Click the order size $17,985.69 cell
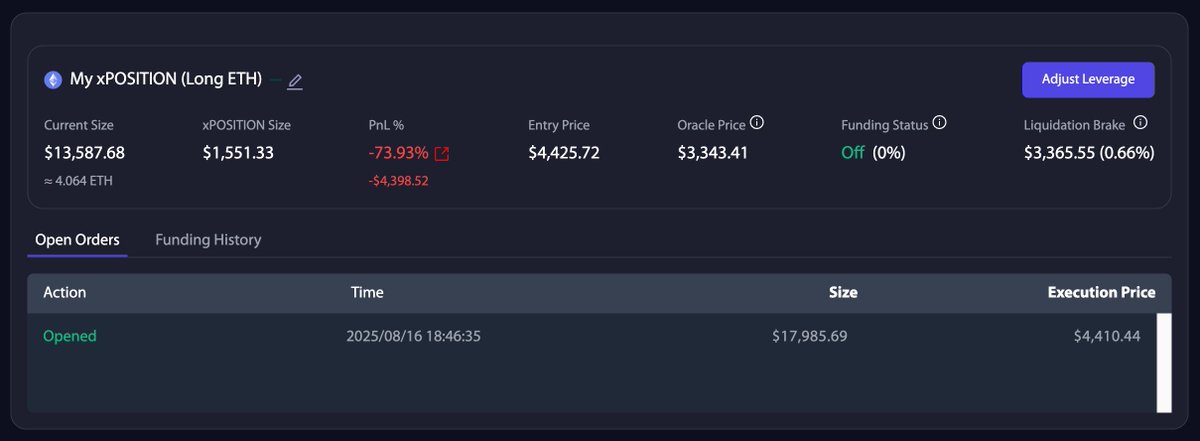This screenshot has width=1200, height=441. [809, 336]
